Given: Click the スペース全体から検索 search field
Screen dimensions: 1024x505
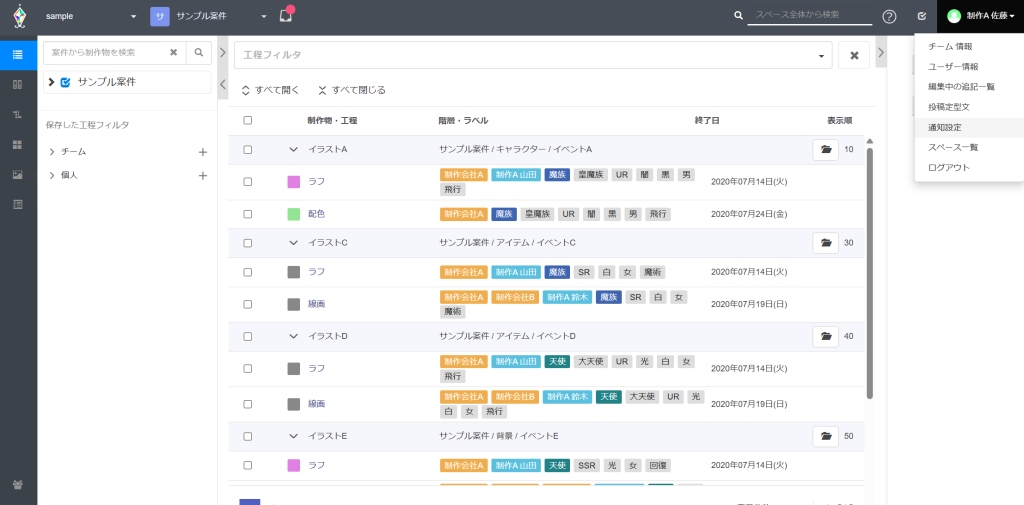Looking at the screenshot, I should (809, 16).
